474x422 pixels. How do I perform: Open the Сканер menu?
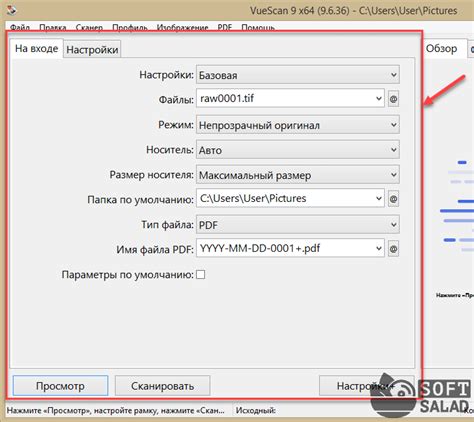89,27
